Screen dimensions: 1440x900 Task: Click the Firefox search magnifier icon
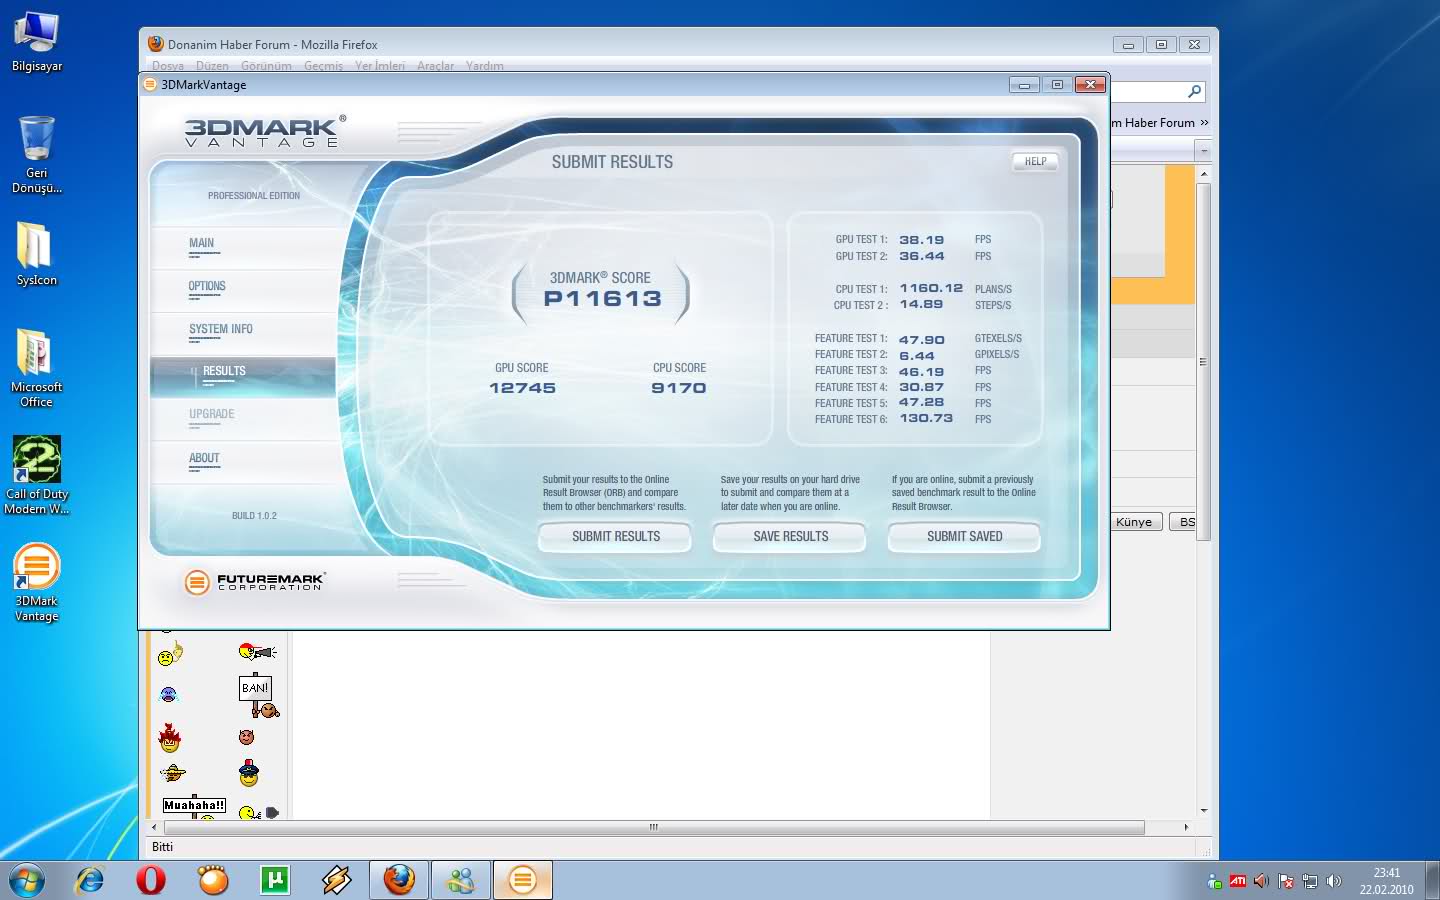tap(1194, 92)
